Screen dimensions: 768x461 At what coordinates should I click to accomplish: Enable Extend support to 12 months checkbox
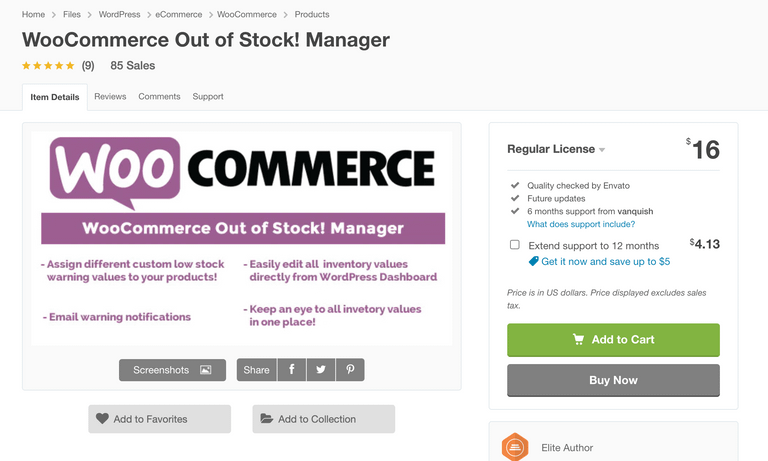point(515,245)
